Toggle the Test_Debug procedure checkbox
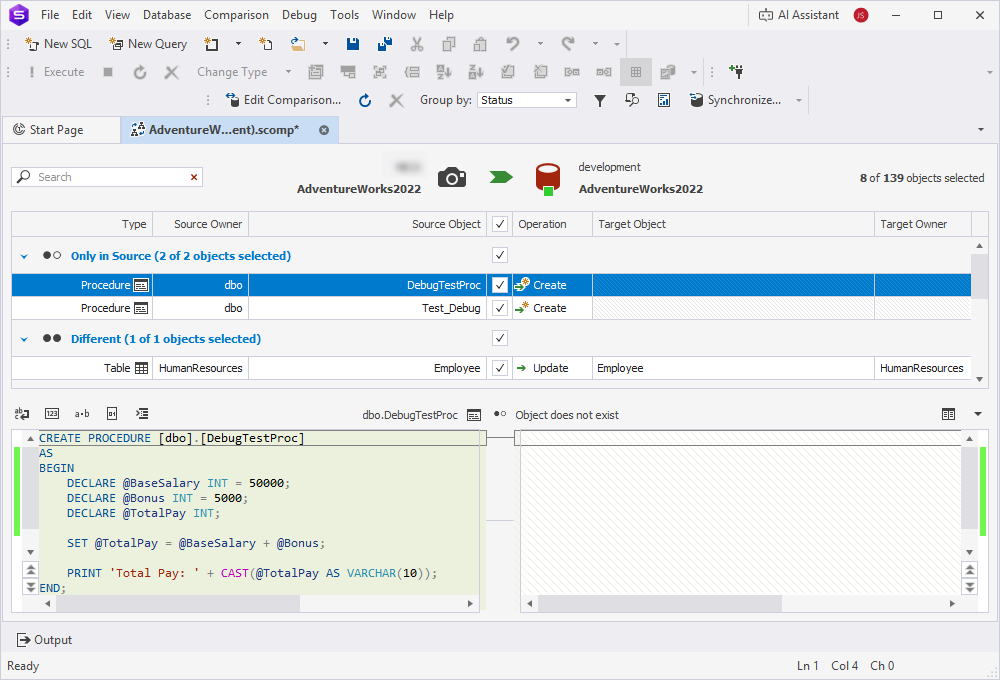Viewport: 1000px width, 680px height. (500, 308)
